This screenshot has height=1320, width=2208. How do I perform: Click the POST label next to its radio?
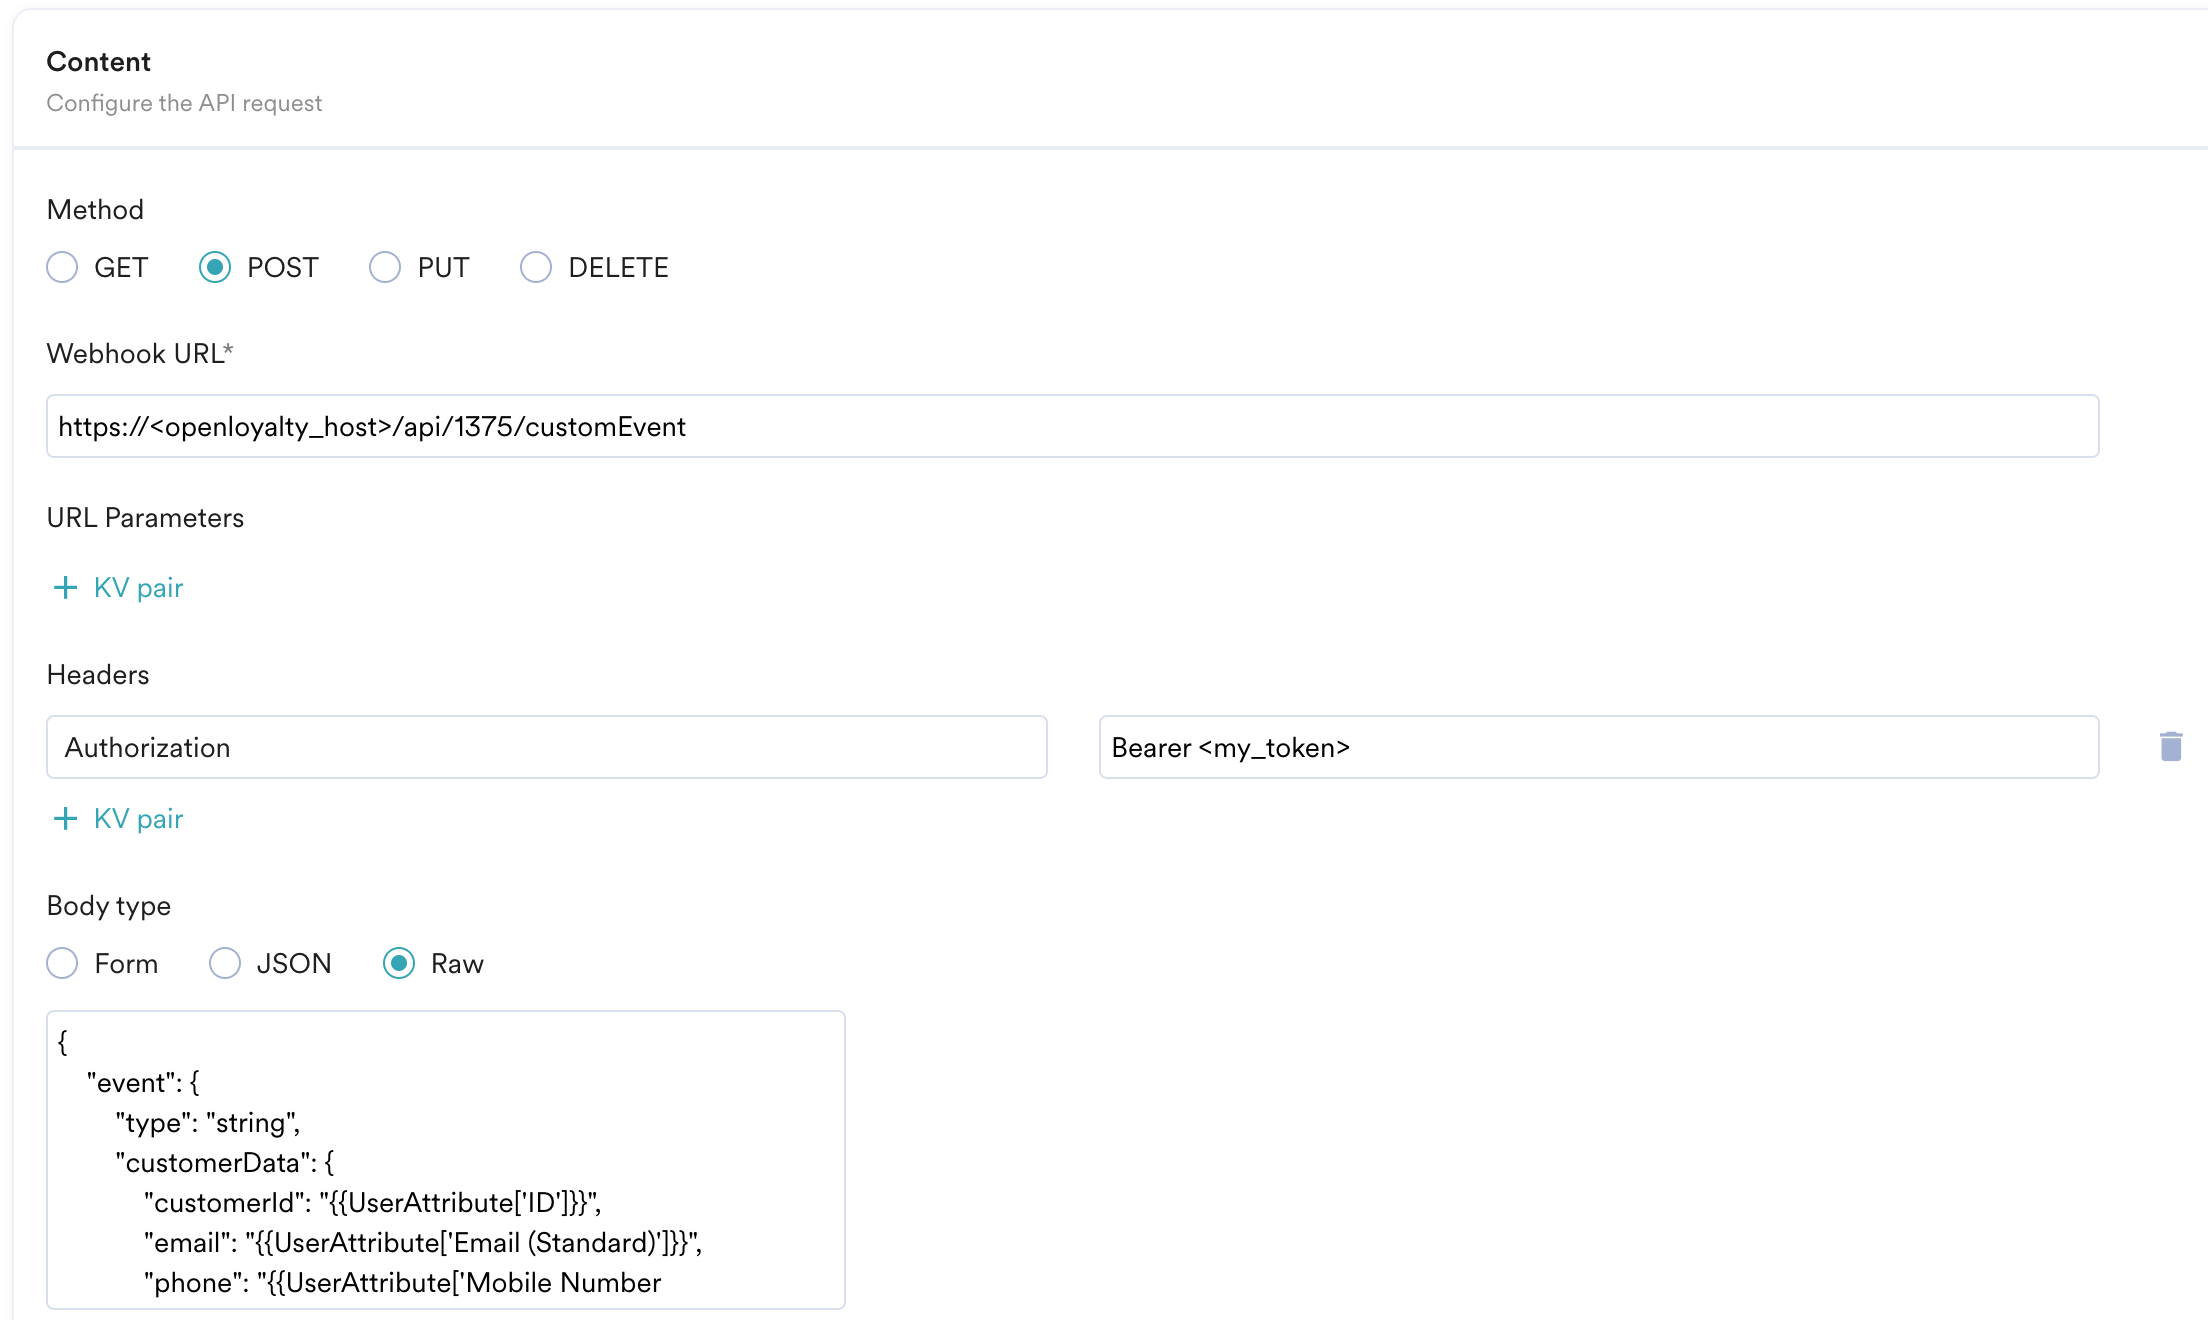pyautogui.click(x=282, y=267)
